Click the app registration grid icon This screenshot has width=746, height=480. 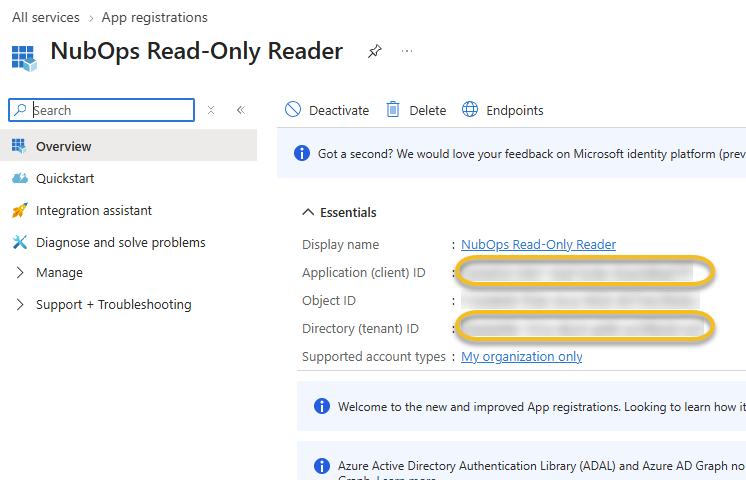[x=24, y=58]
